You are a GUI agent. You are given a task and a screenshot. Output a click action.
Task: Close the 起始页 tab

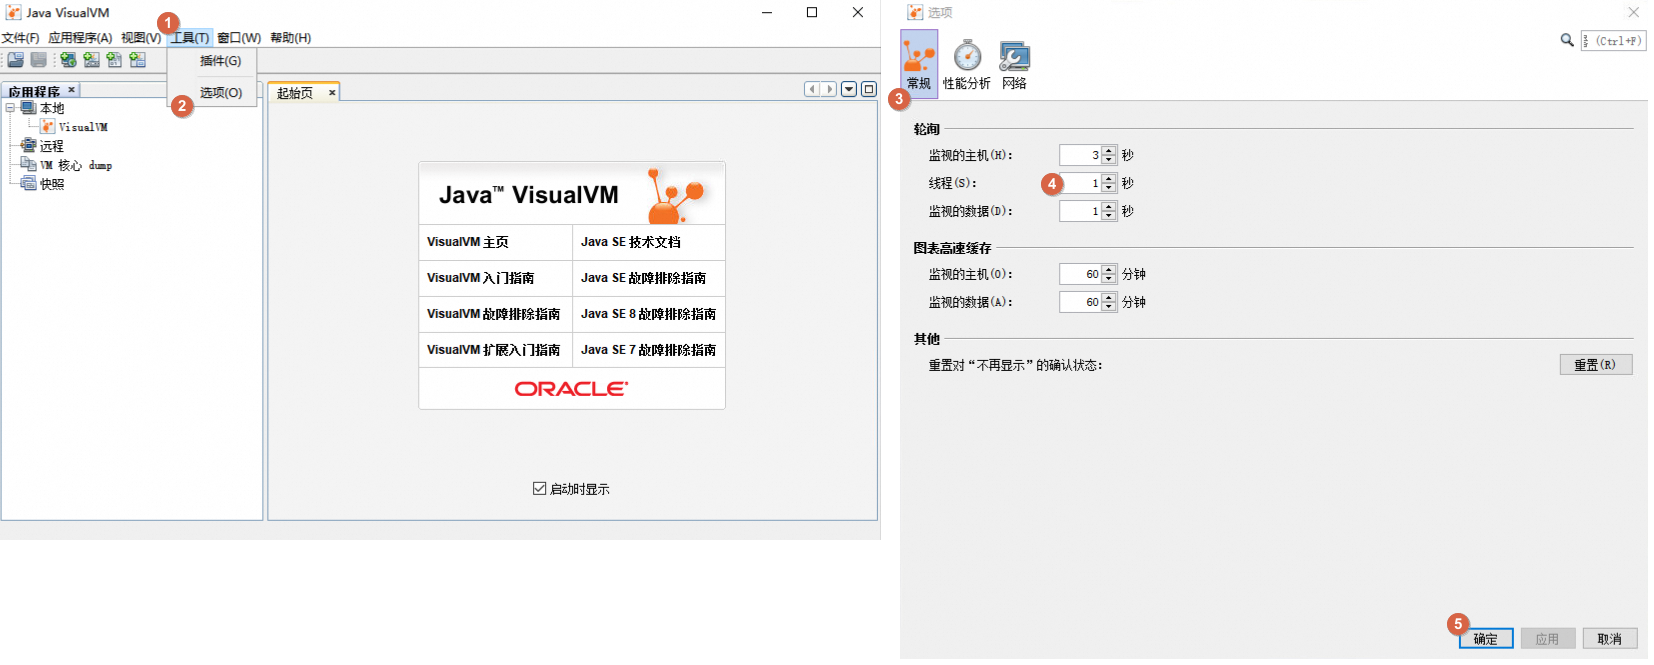[x=332, y=93]
